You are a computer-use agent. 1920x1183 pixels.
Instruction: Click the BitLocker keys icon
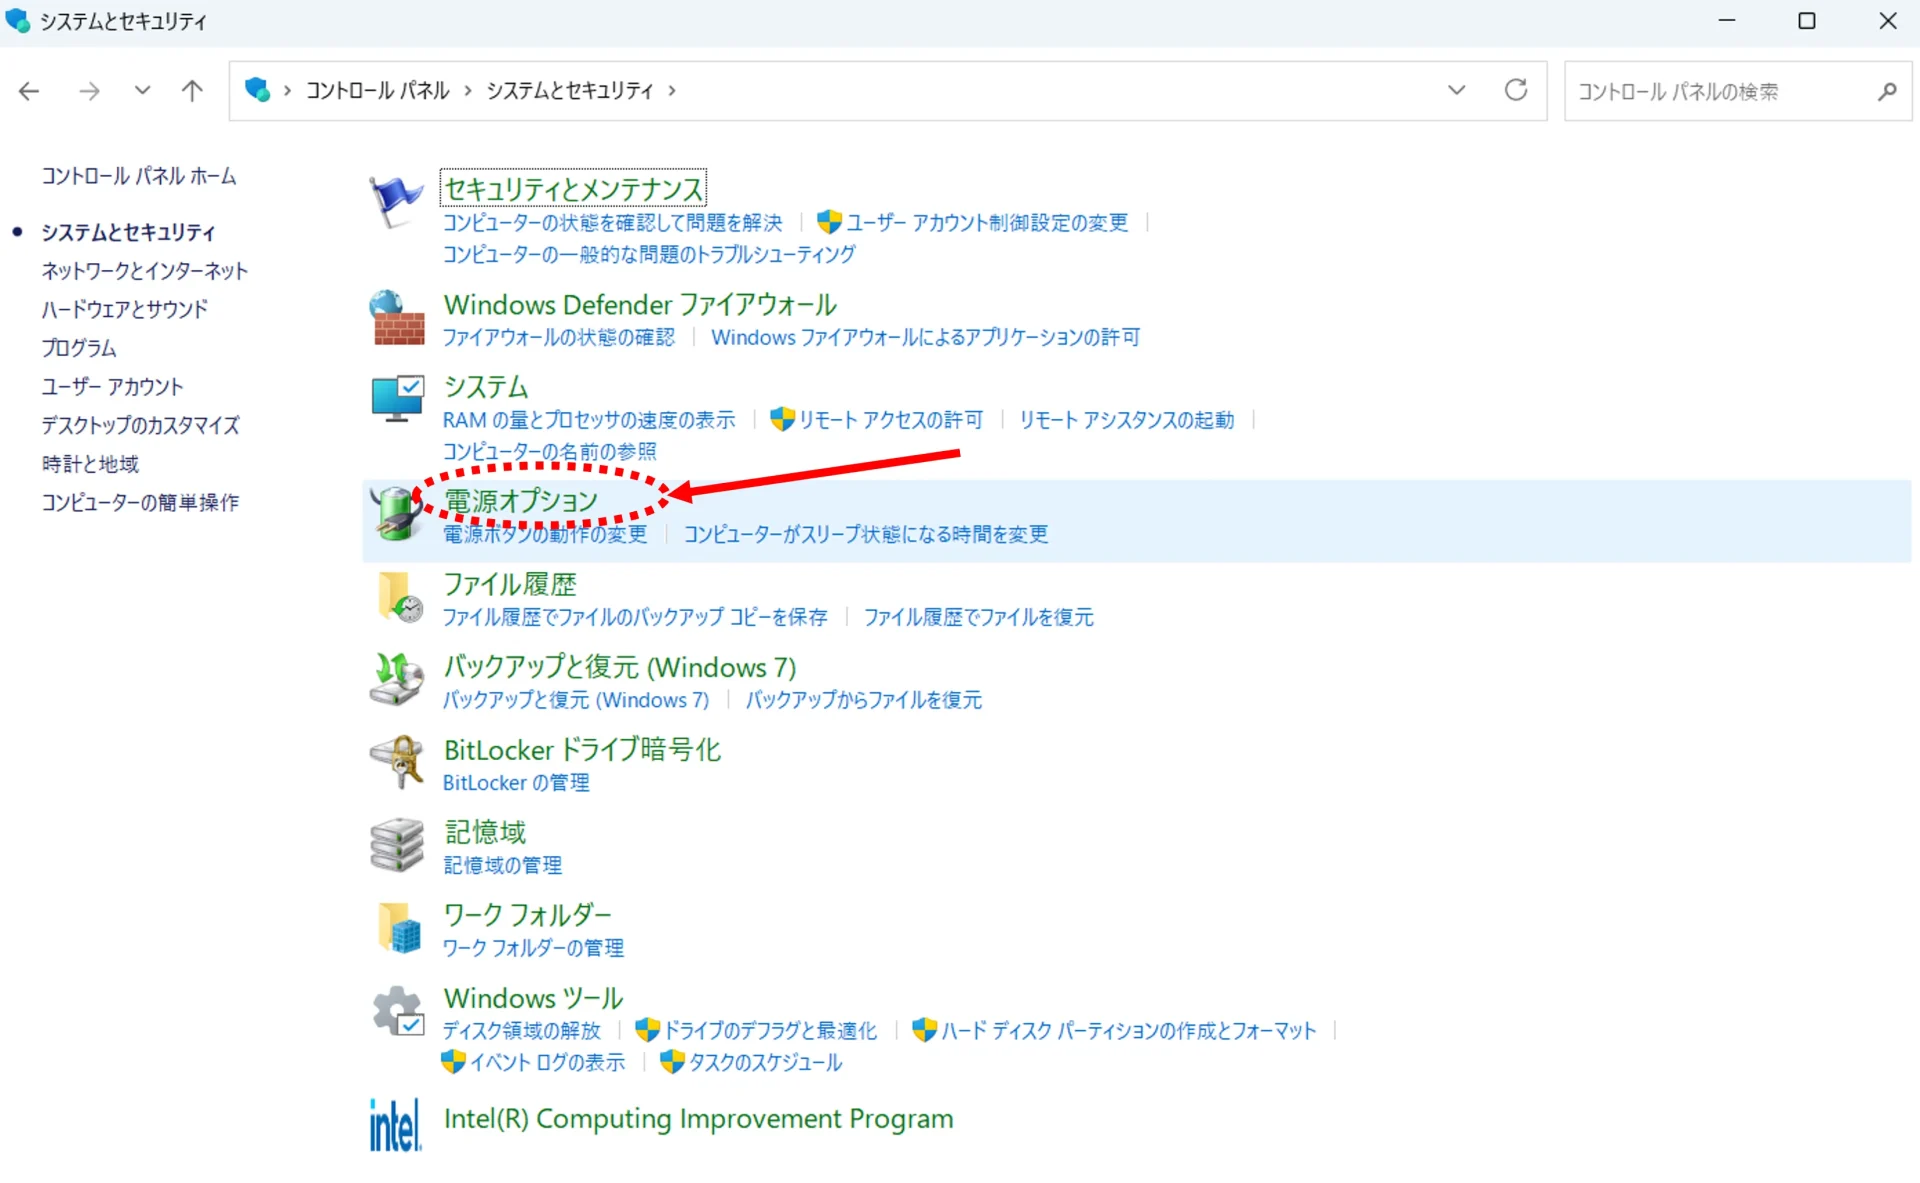(x=397, y=762)
